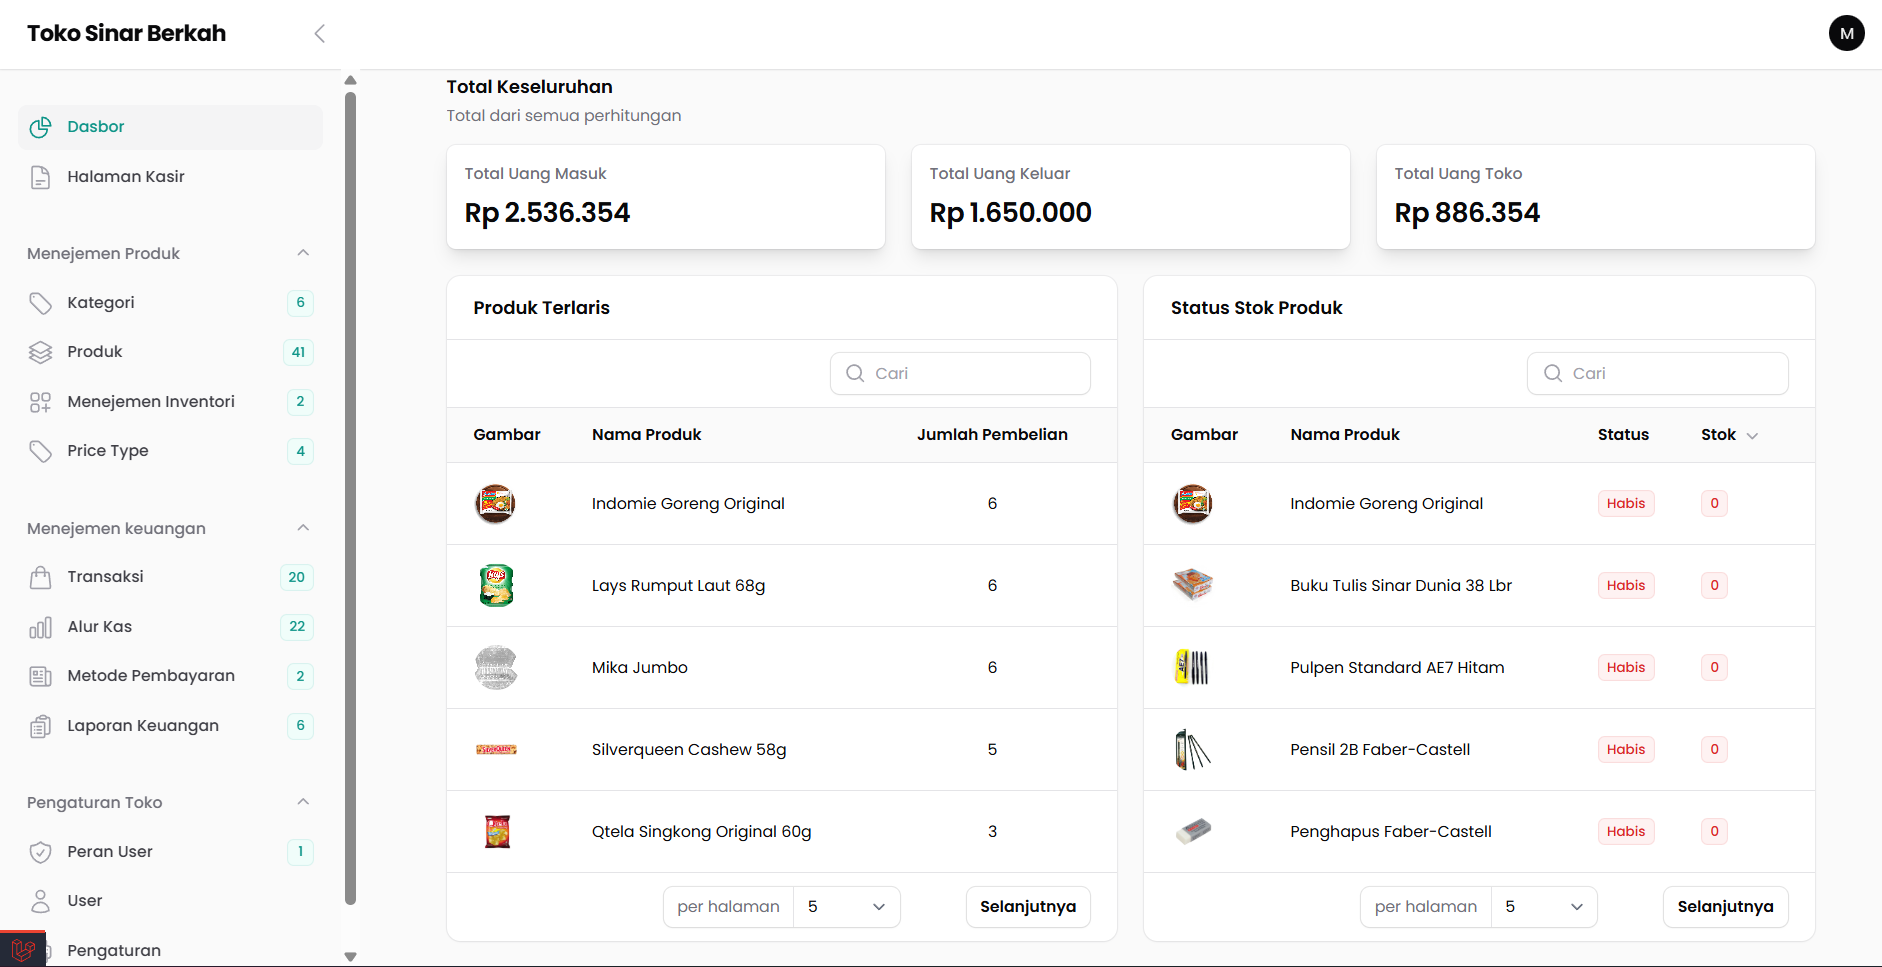
Task: Click the sidebar scrollbar down arrow
Action: tap(350, 957)
